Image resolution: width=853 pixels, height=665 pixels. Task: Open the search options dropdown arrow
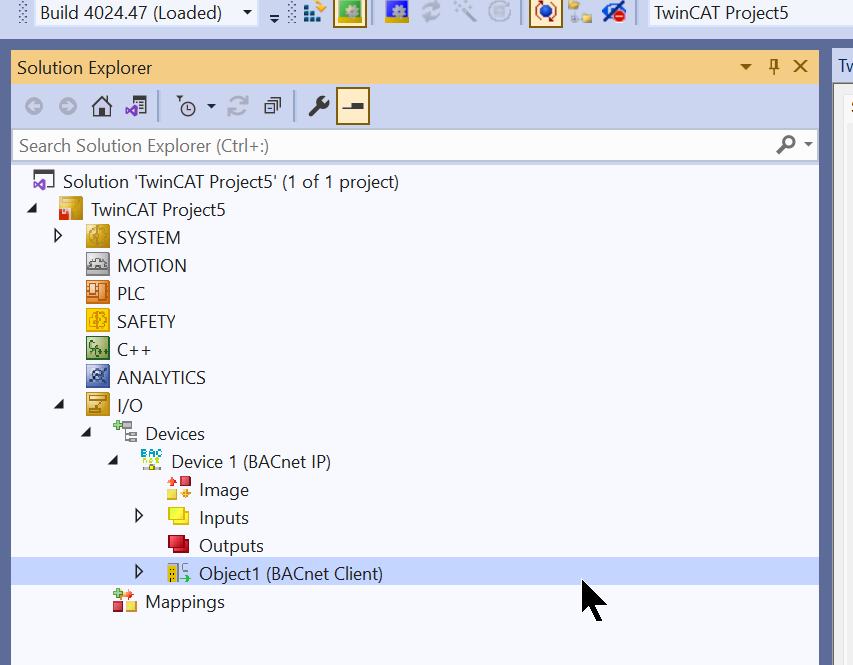point(808,145)
